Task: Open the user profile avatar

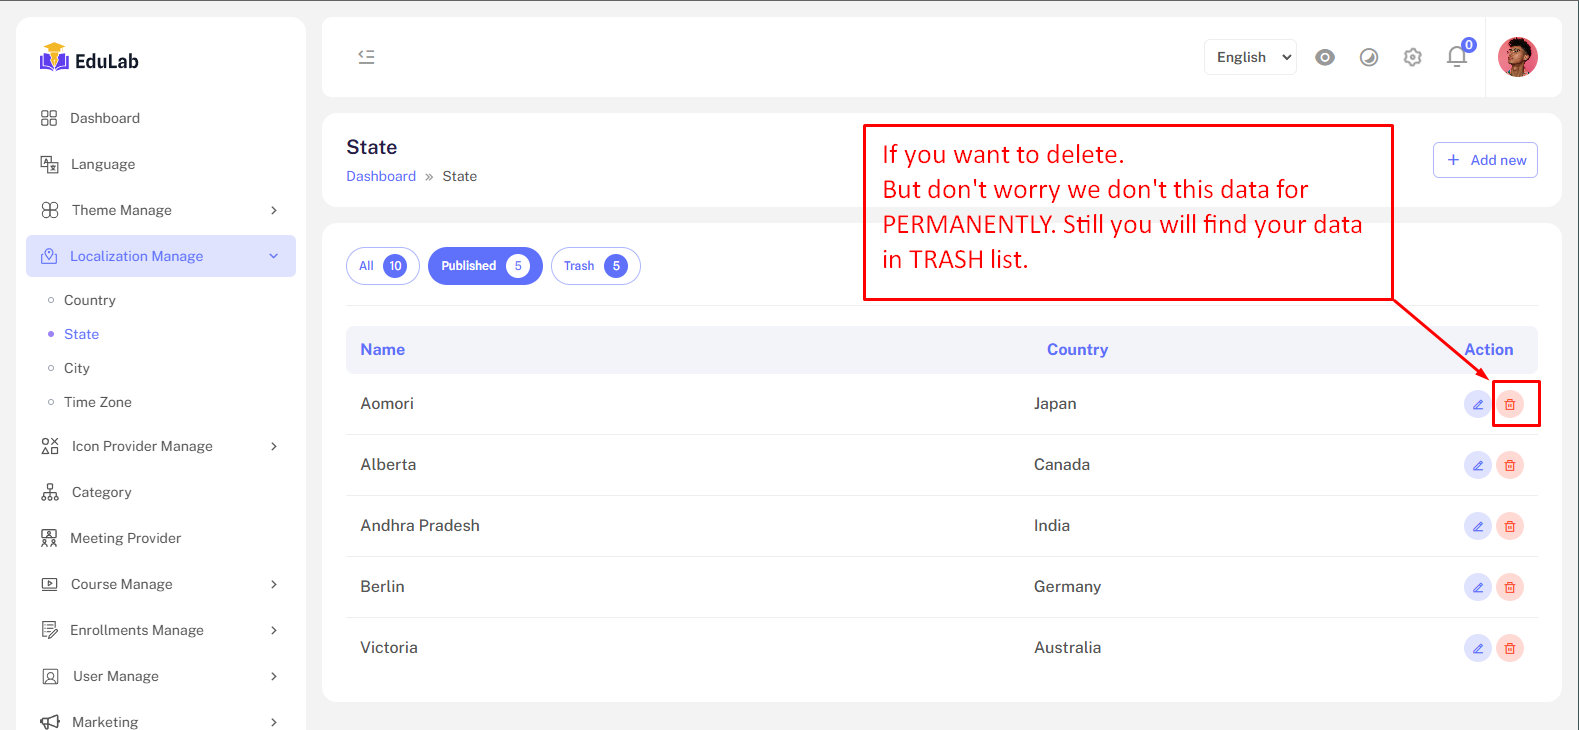Action: pos(1517,57)
